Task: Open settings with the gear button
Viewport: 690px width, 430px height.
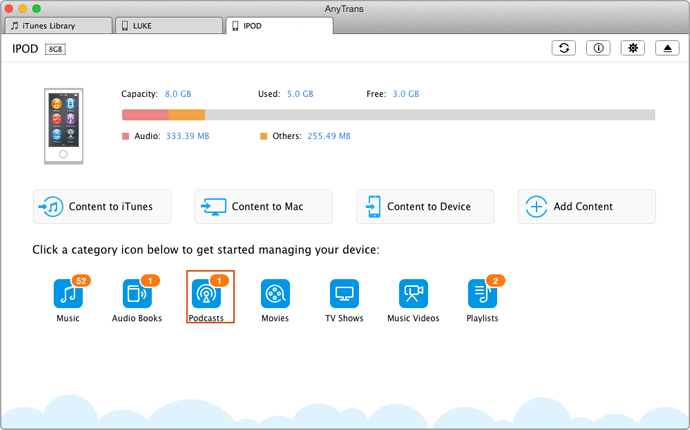Action: [x=633, y=48]
